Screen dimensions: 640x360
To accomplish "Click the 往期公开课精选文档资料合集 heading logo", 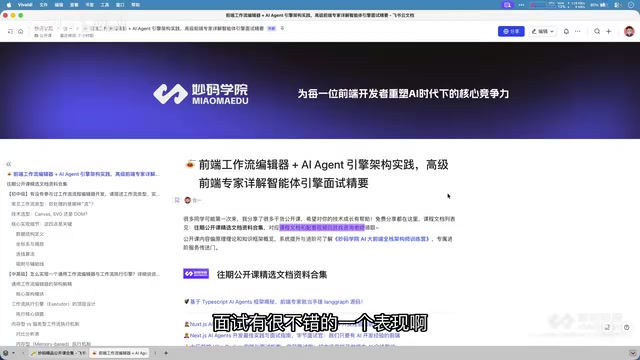I will (196, 274).
